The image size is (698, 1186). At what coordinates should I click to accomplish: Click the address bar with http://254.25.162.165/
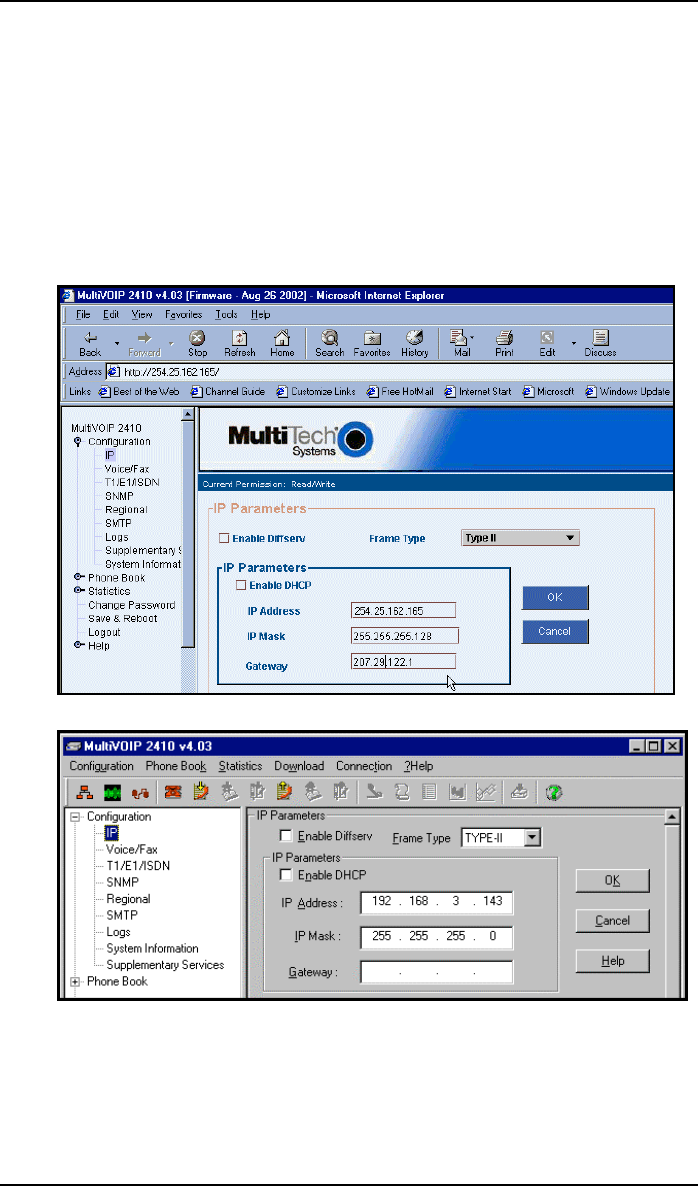tap(390, 372)
